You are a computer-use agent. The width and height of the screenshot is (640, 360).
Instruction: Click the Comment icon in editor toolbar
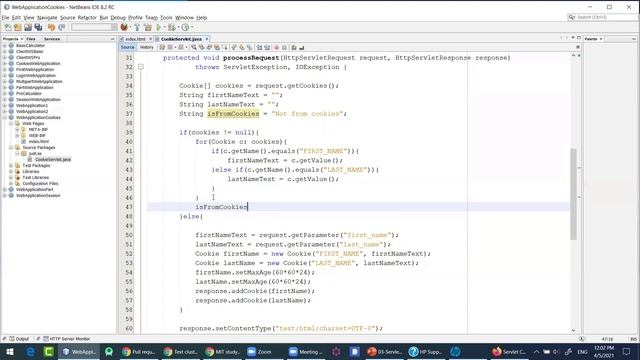point(294,47)
